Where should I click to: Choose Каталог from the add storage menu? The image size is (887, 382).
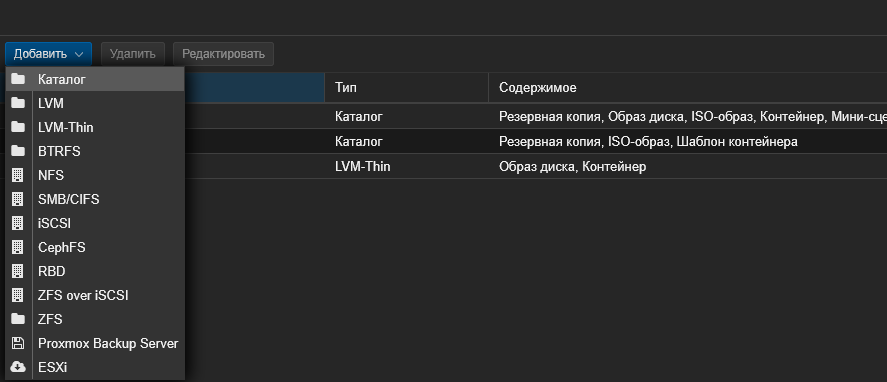[x=95, y=79]
